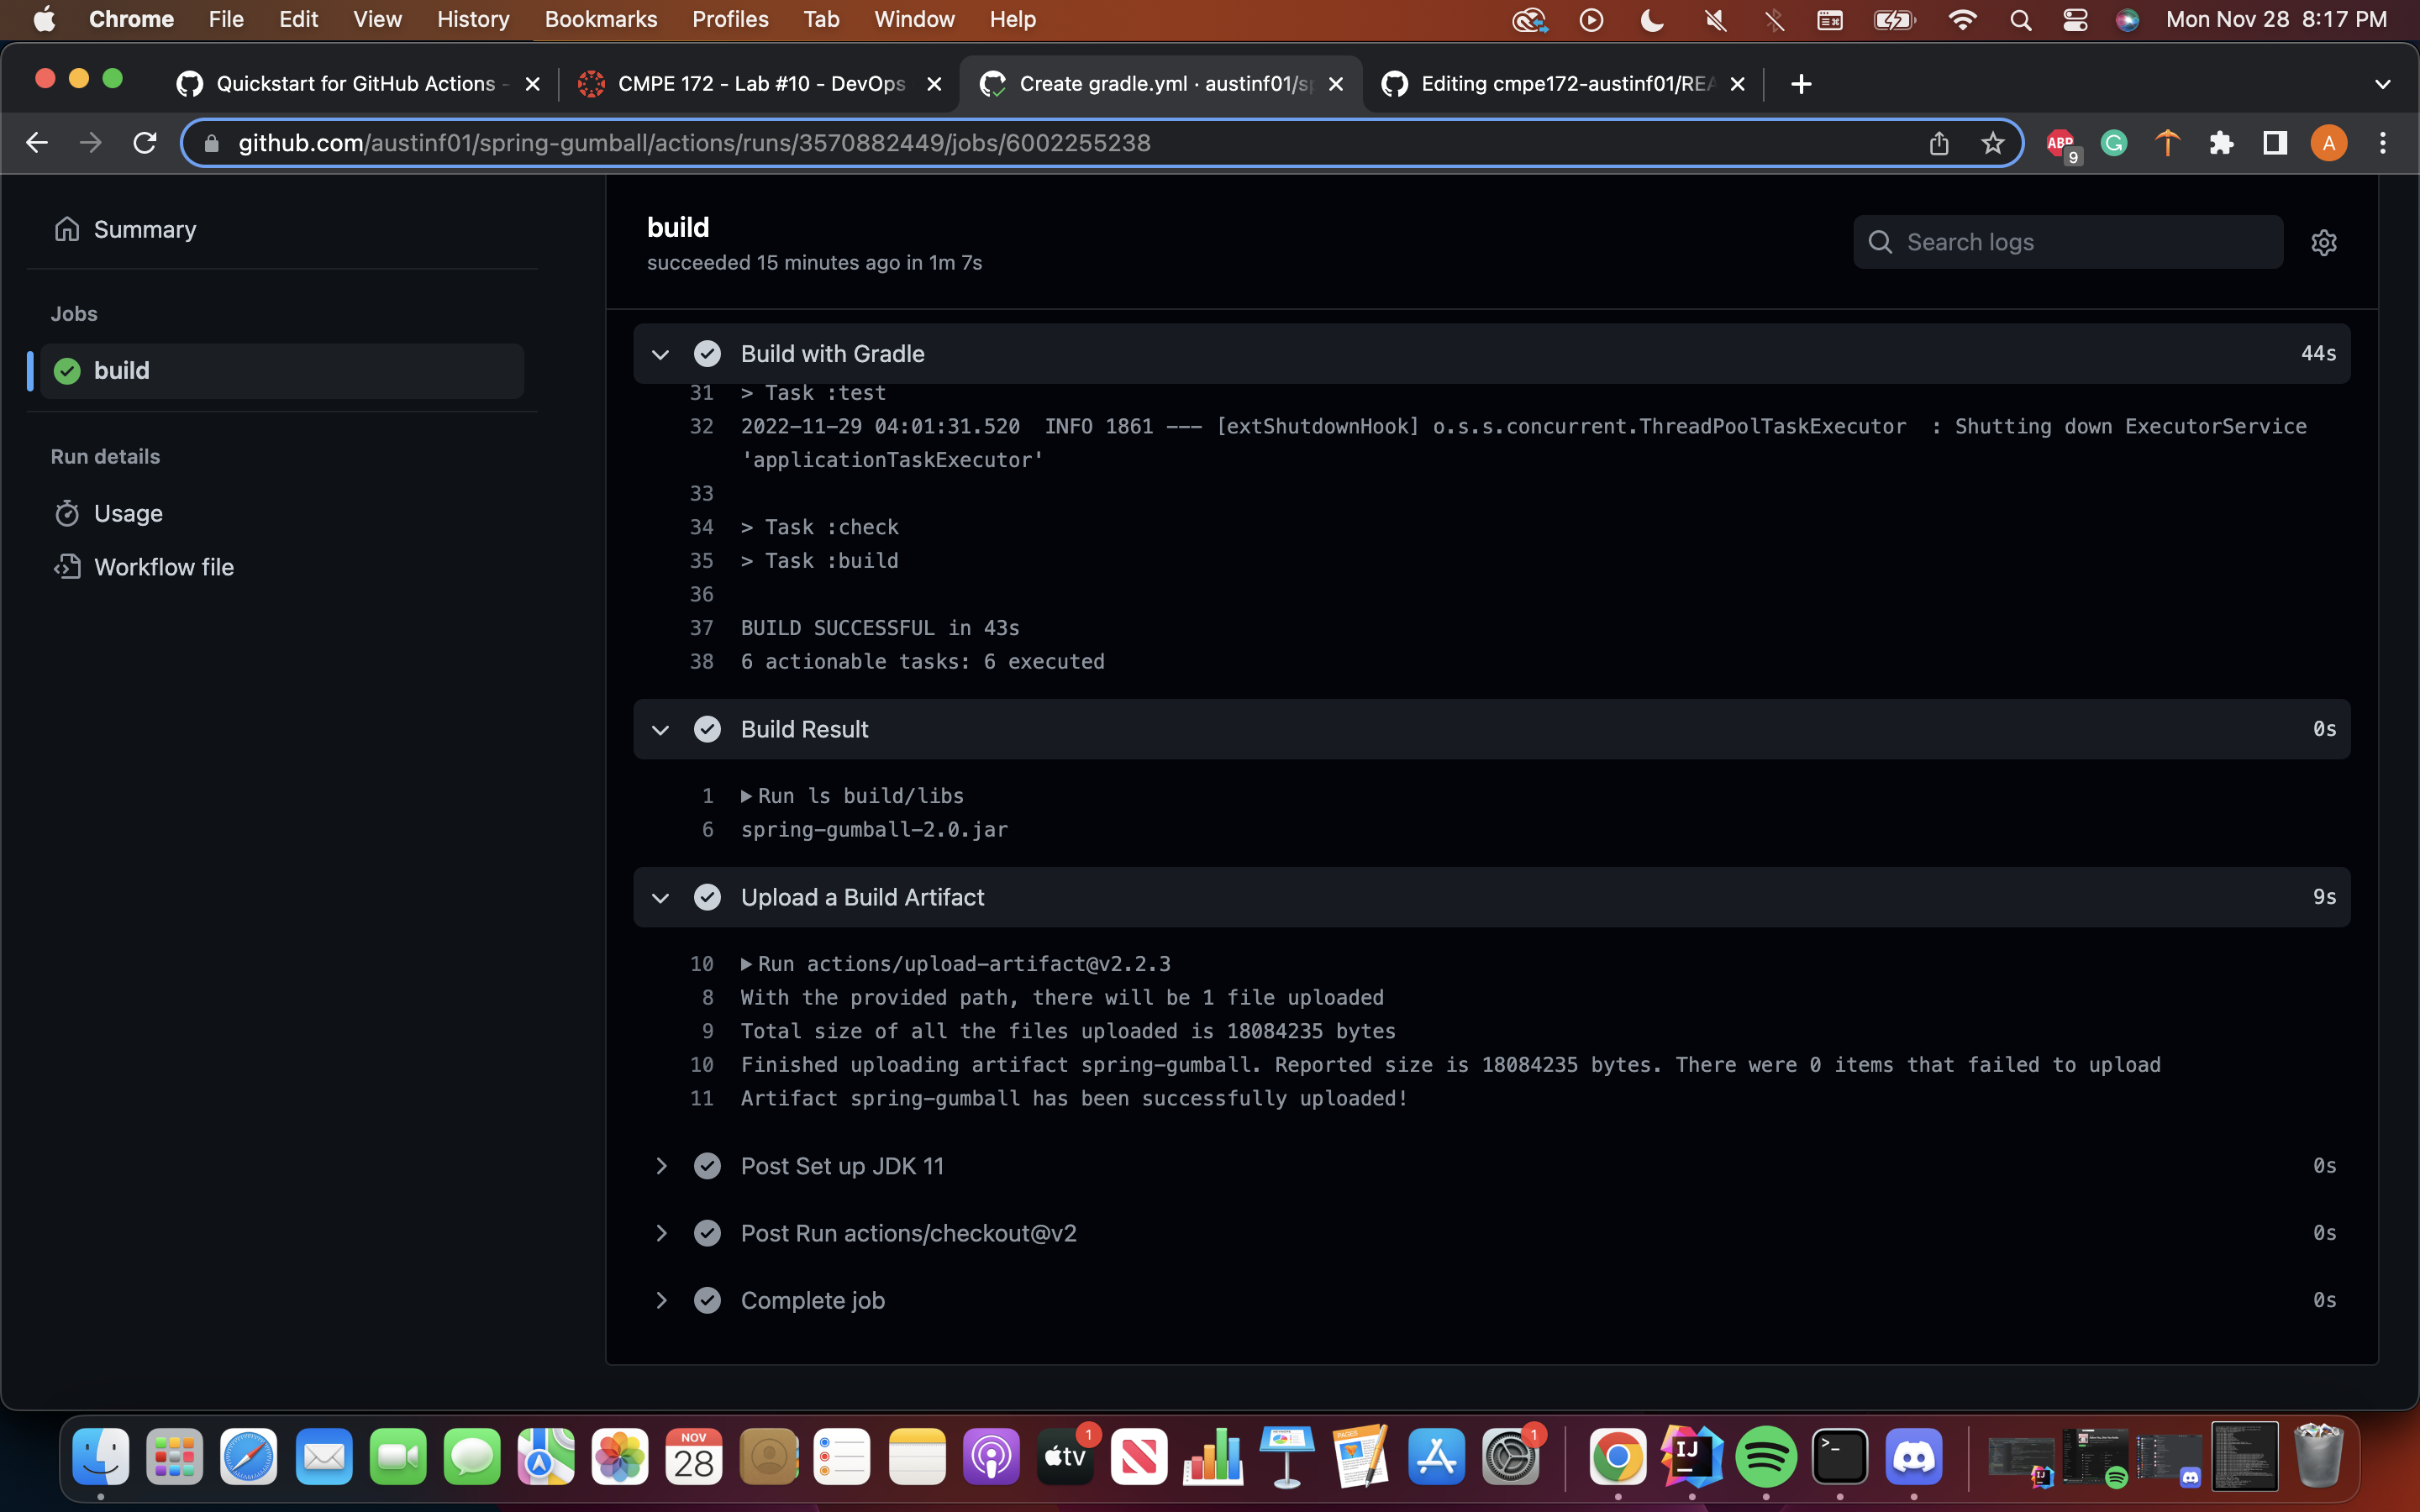Toggle the Focus moon icon
This screenshot has height=1512, width=2420.
pos(1652,20)
